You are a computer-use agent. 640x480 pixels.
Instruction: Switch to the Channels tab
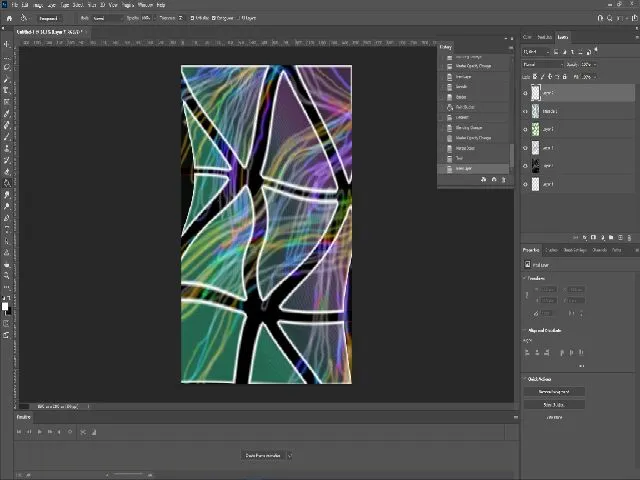point(599,250)
